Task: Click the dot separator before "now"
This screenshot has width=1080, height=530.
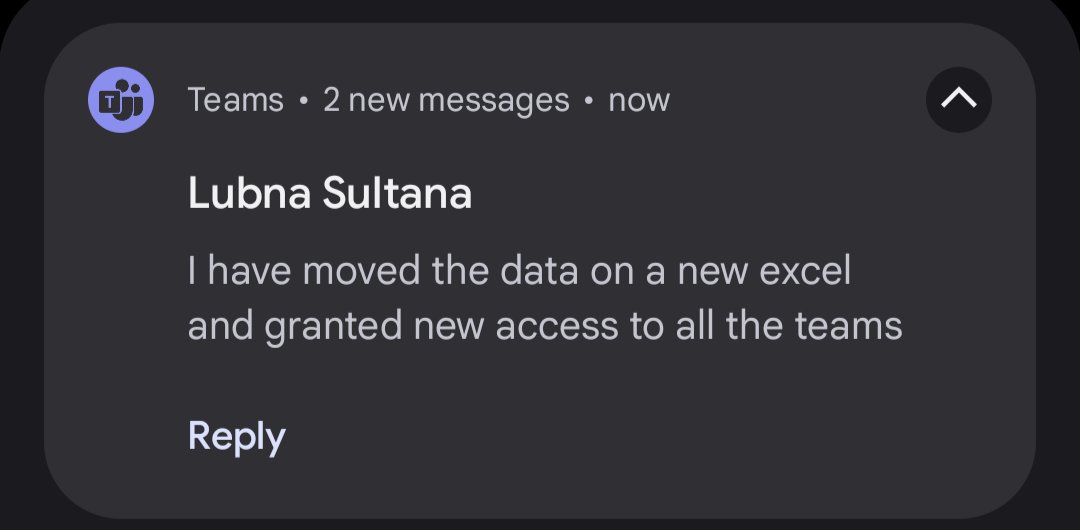Action: click(x=589, y=101)
